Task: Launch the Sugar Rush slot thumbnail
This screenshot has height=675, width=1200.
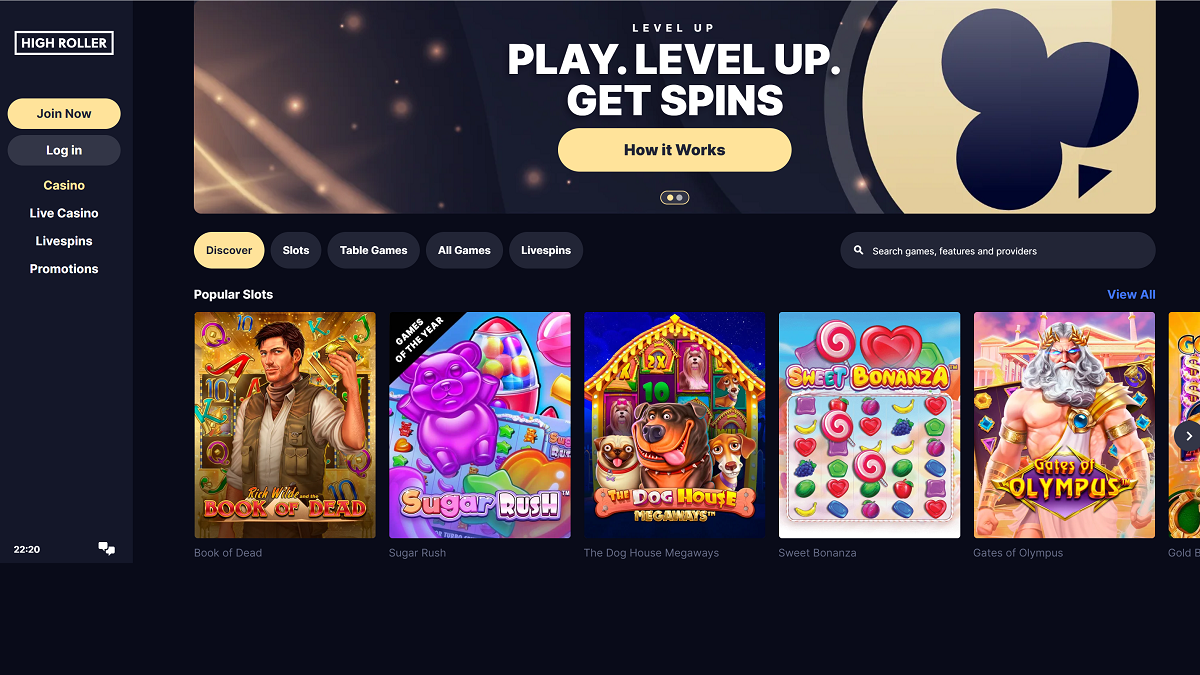Action: pyautogui.click(x=480, y=425)
